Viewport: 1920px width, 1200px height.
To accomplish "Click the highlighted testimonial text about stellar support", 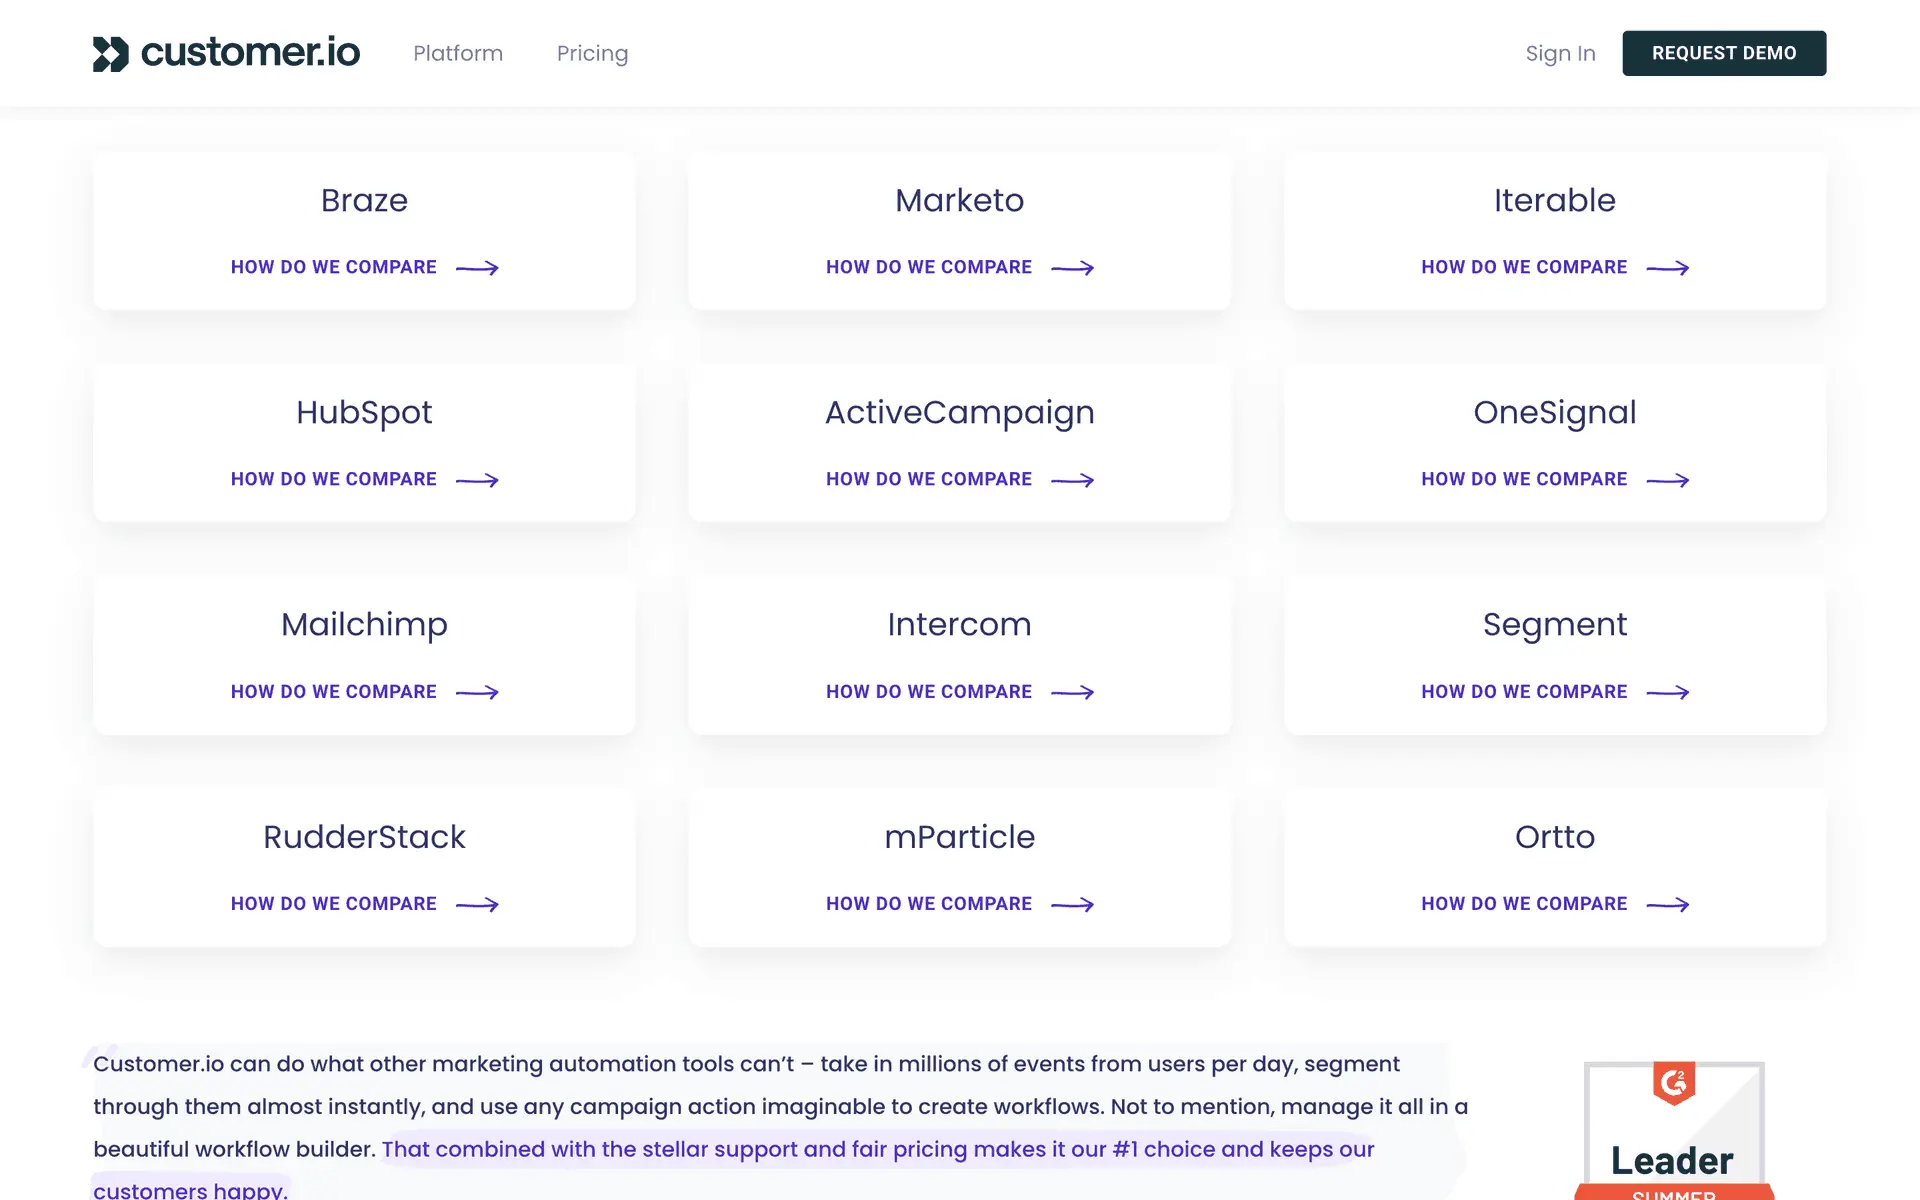I will pos(877,1149).
